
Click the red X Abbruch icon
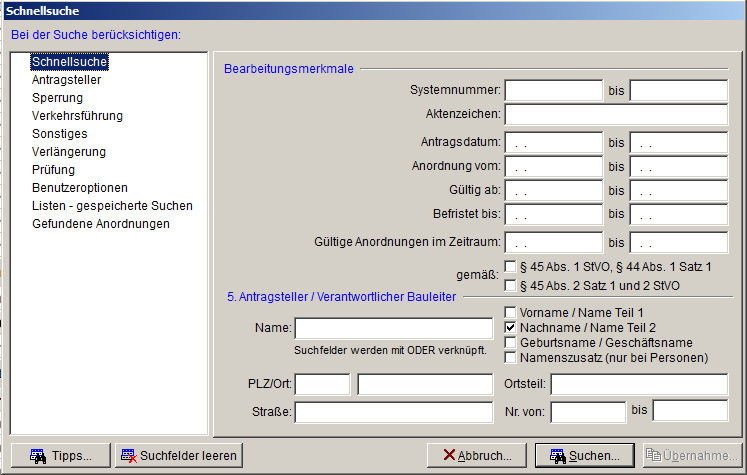coord(449,455)
